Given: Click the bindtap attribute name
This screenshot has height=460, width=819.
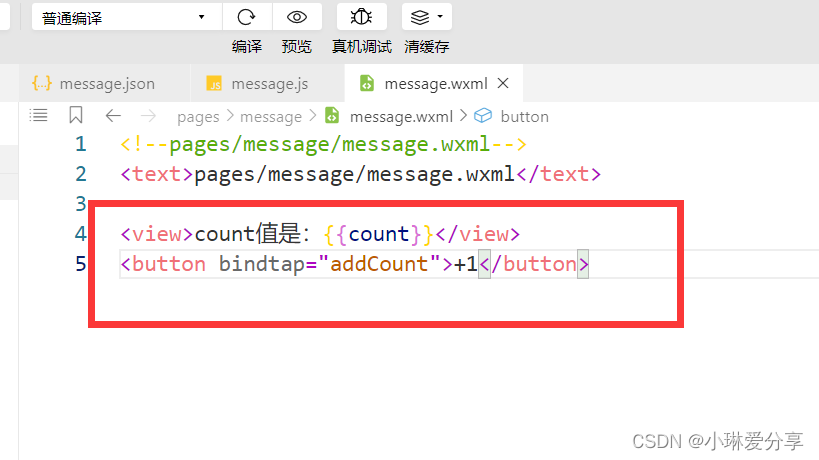Looking at the screenshot, I should [261, 264].
